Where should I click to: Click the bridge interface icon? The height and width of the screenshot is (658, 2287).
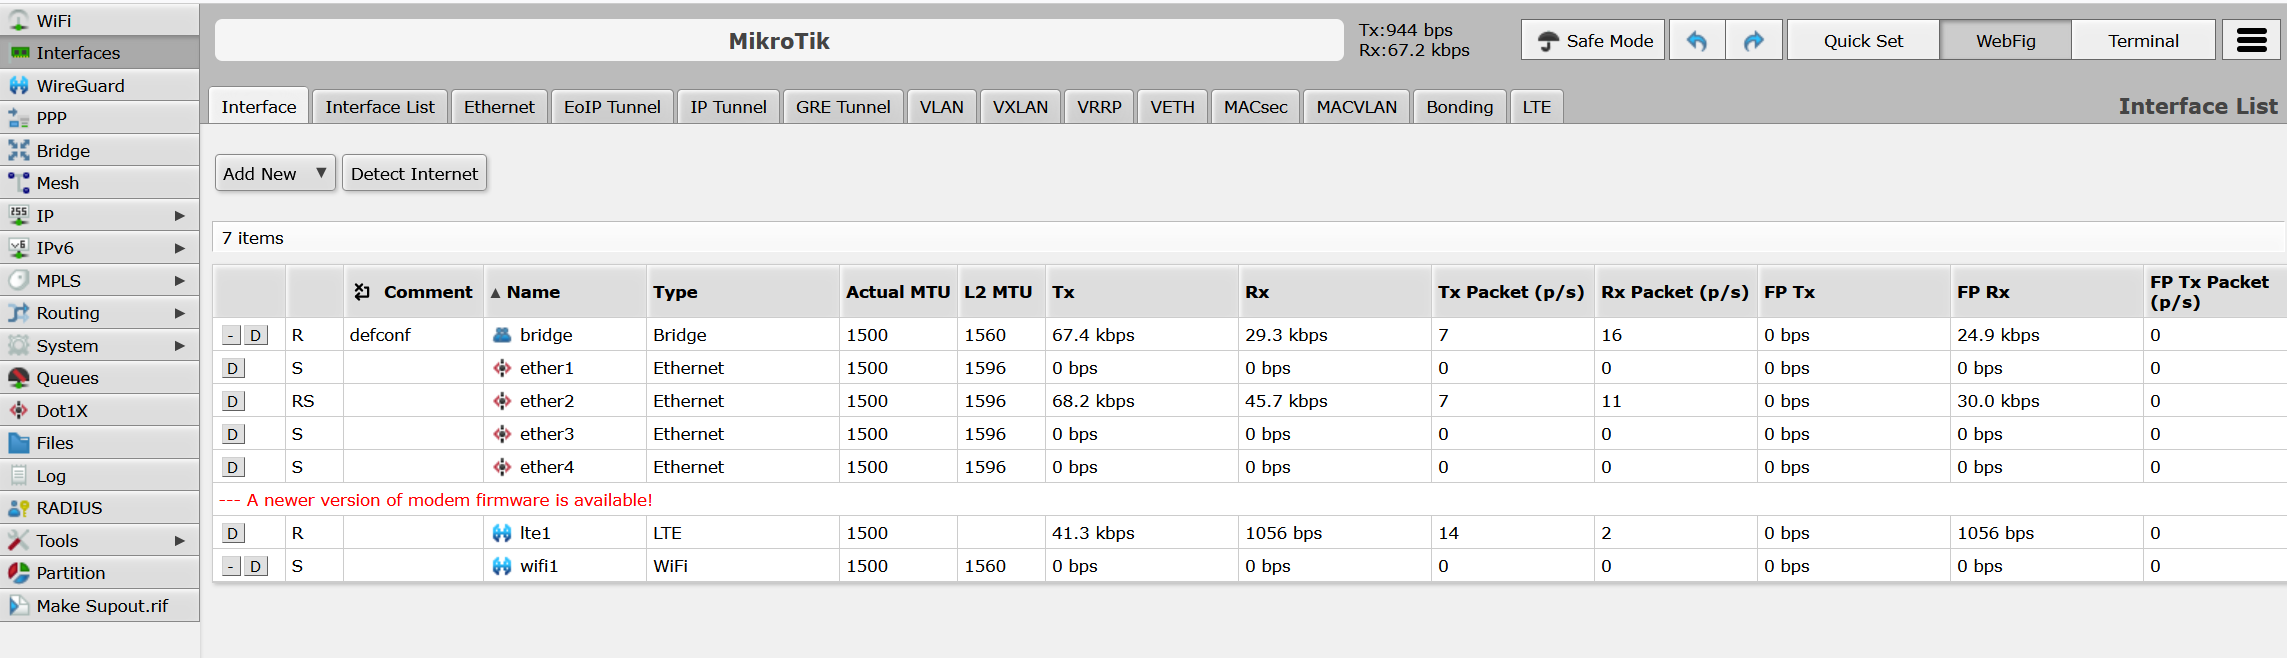point(502,335)
